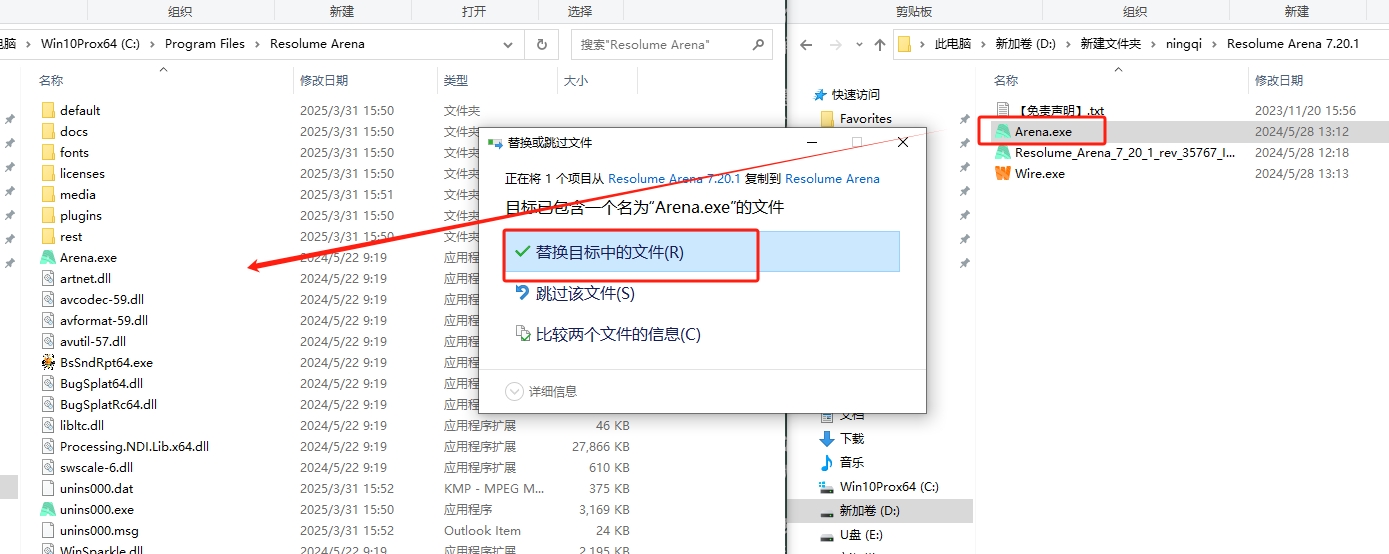Screen dimensions: 1389x554
Task: Select the 免责声明 .txt file icon
Action: (x=1003, y=110)
